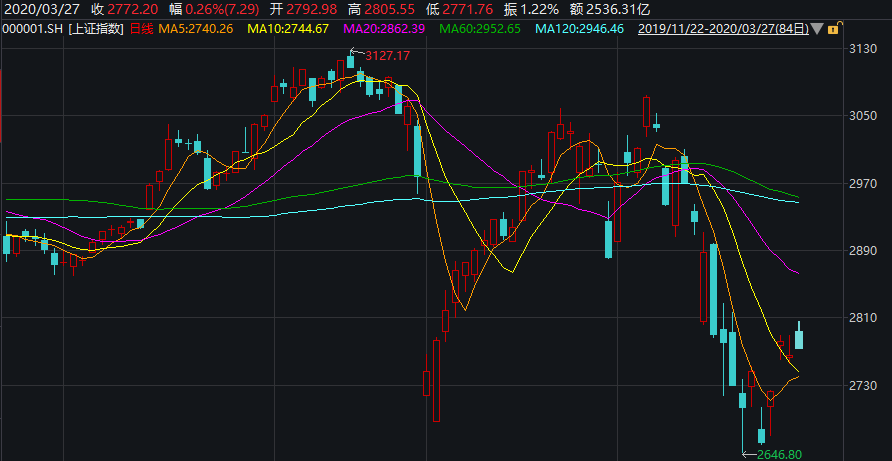The height and width of the screenshot is (461, 892).
Task: Select the MA10:2744.67 indicator label
Action: 287,28
